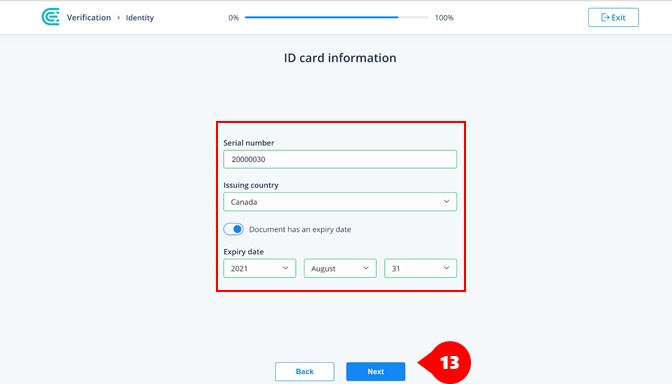Open the expiry month dropdown showing August

pyautogui.click(x=340, y=268)
